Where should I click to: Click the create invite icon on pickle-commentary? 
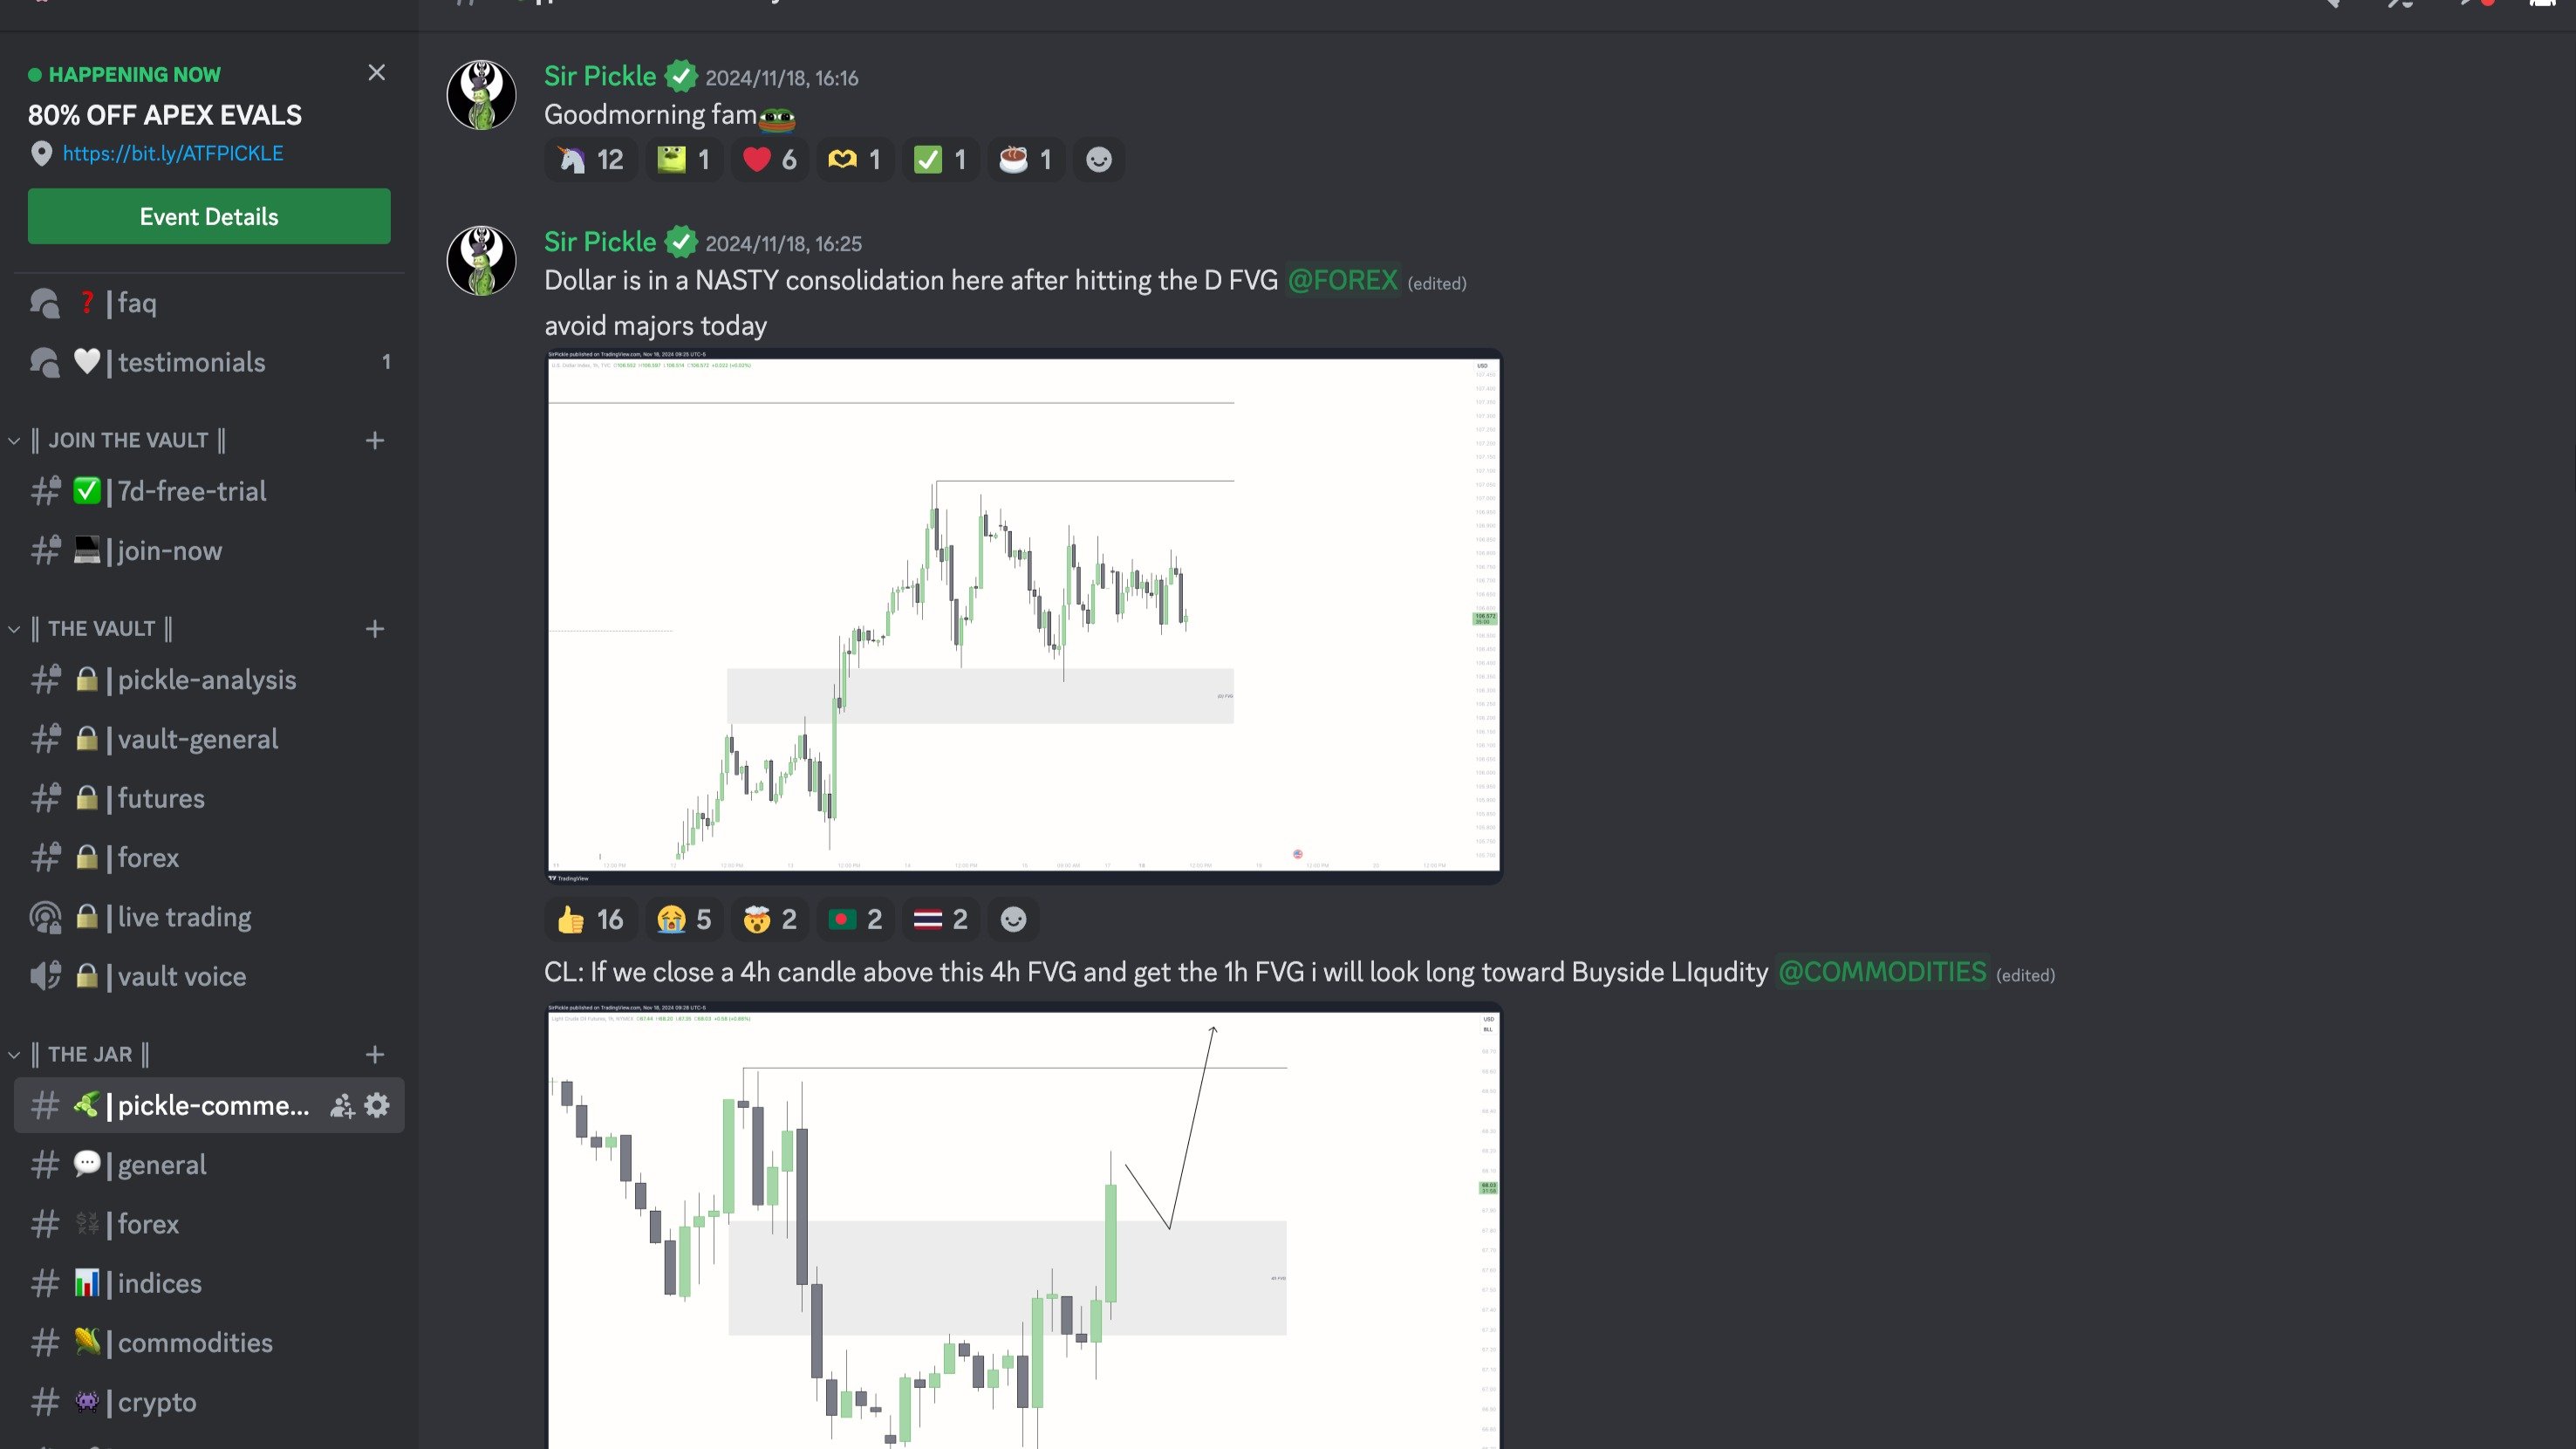(x=342, y=1105)
